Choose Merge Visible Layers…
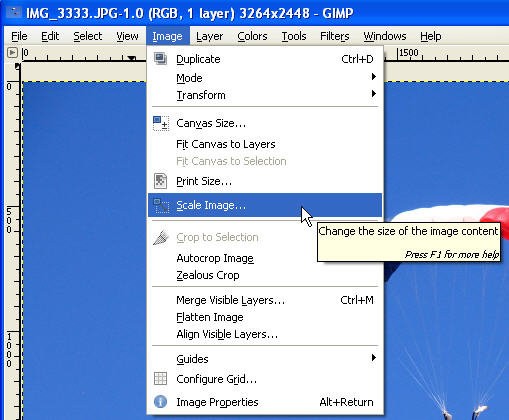Viewport: 509px width, 420px height. click(265, 300)
